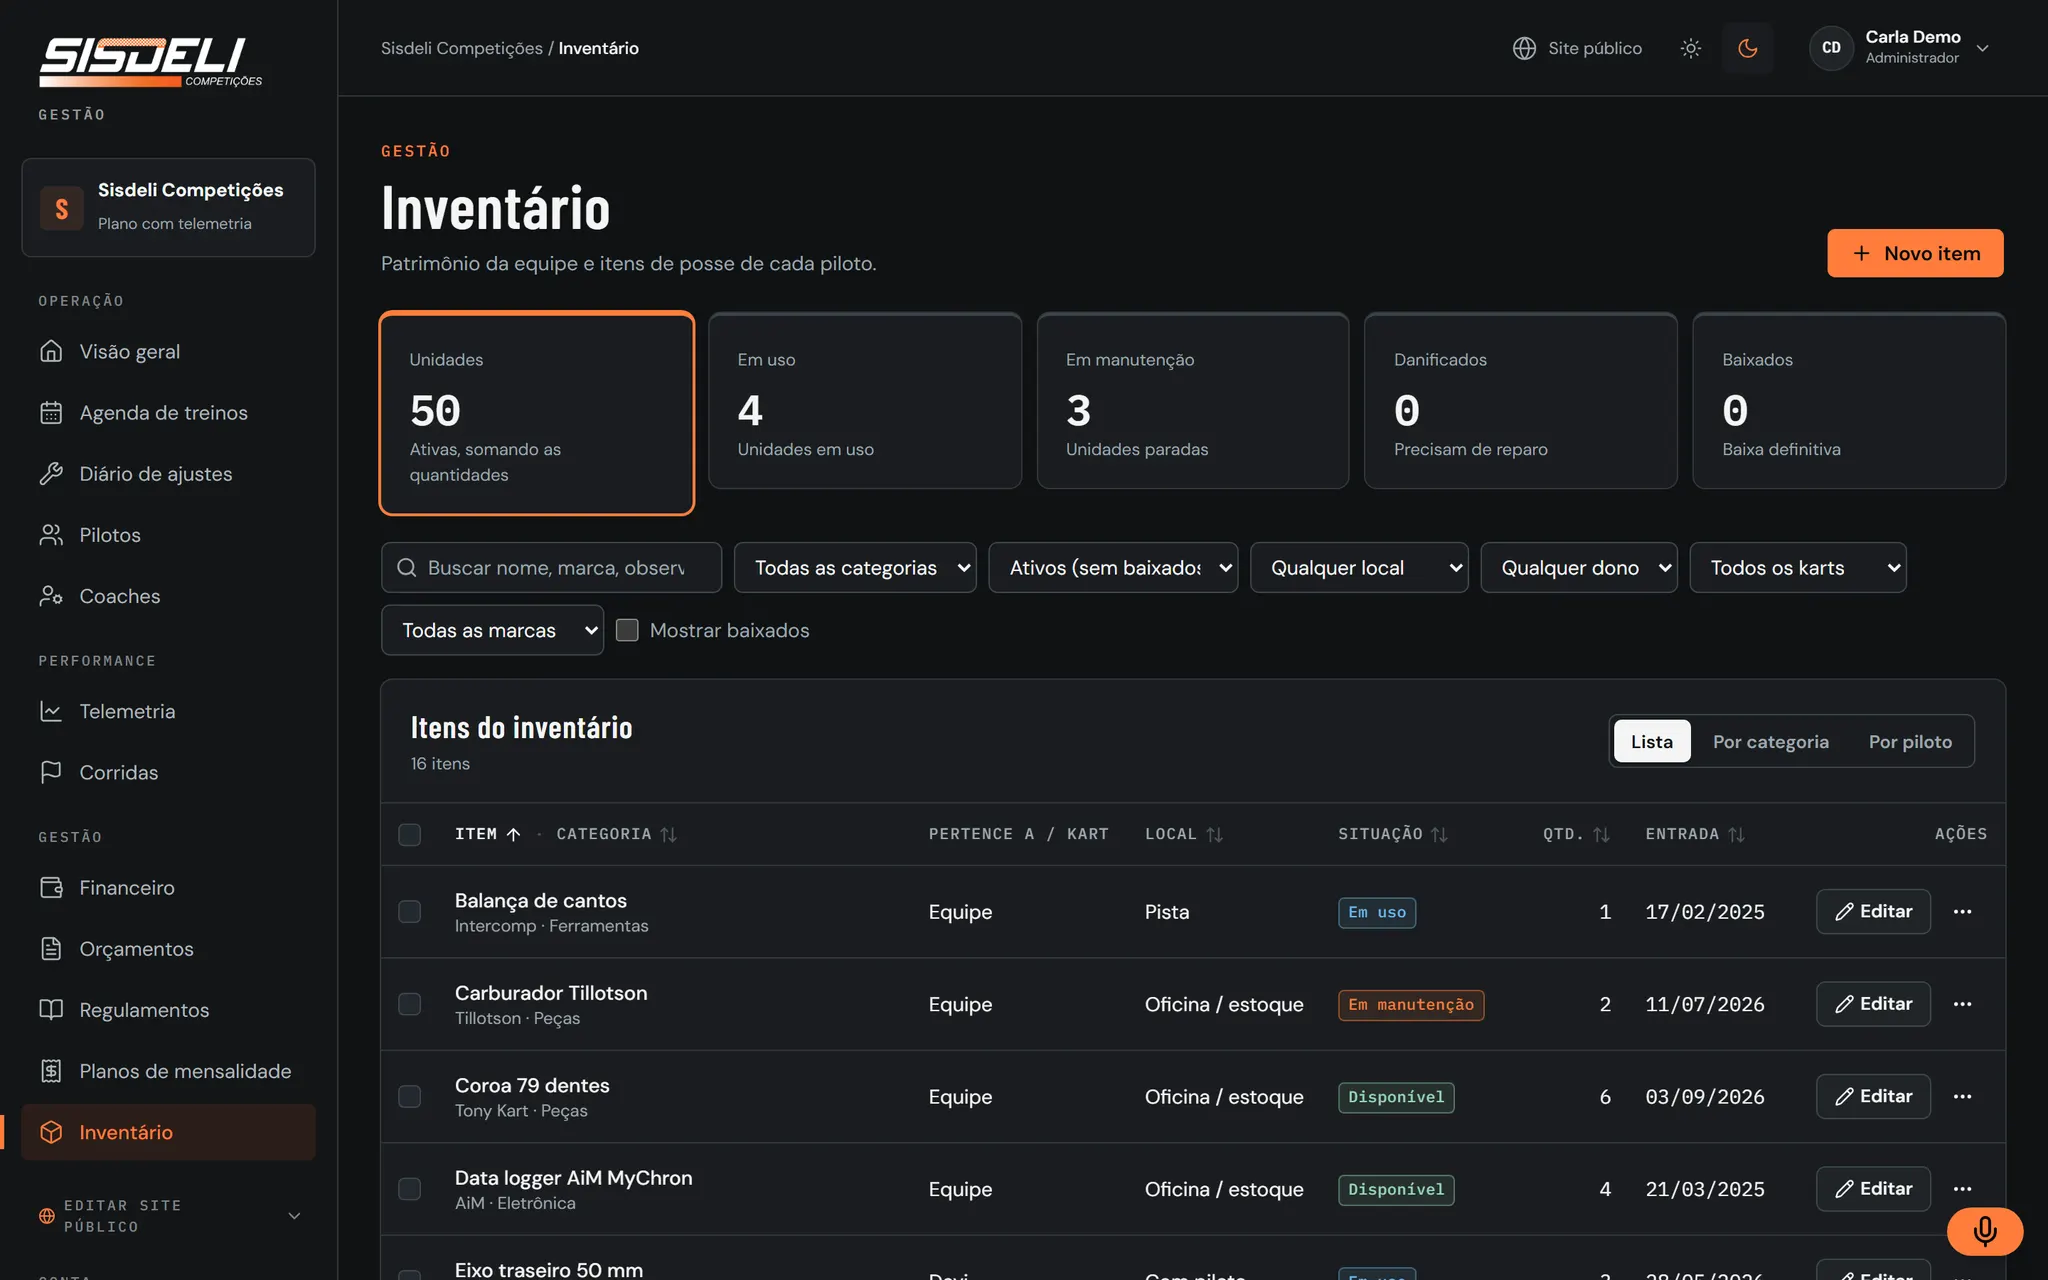Switch to the Por piloto view
2048x1280 pixels.
point(1910,741)
